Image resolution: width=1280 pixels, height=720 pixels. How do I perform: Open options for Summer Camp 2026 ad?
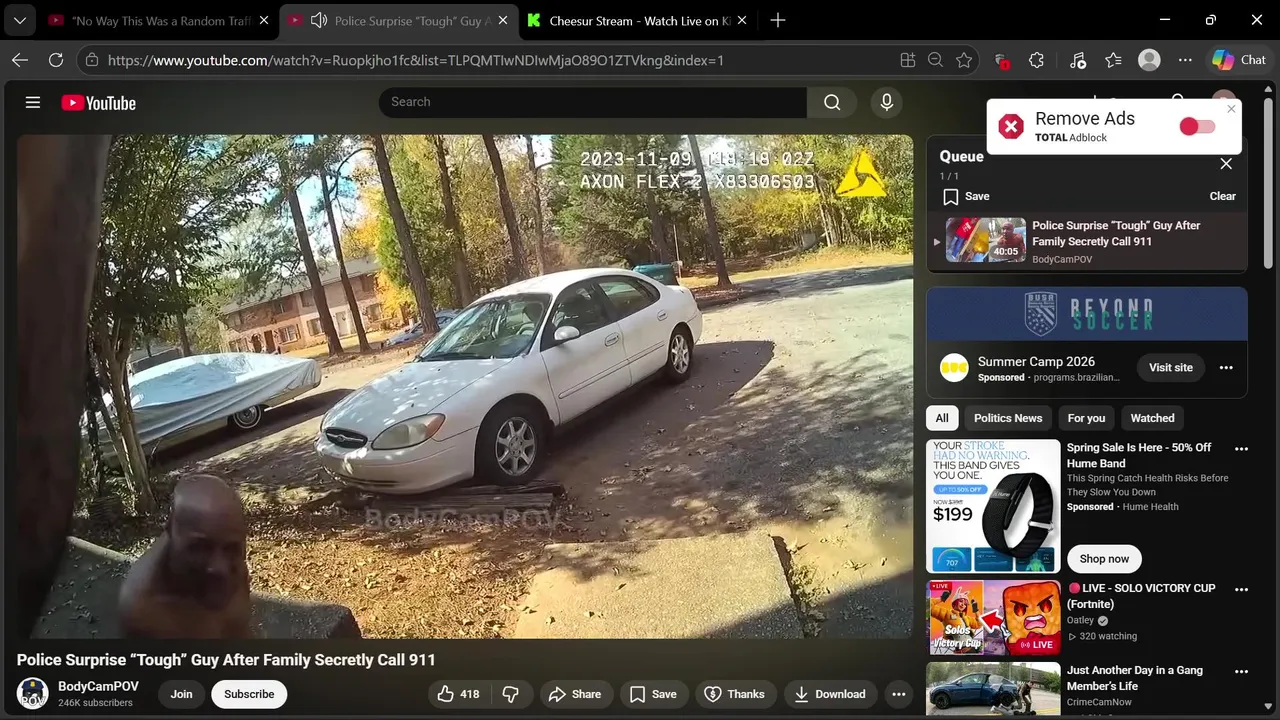tap(1226, 367)
